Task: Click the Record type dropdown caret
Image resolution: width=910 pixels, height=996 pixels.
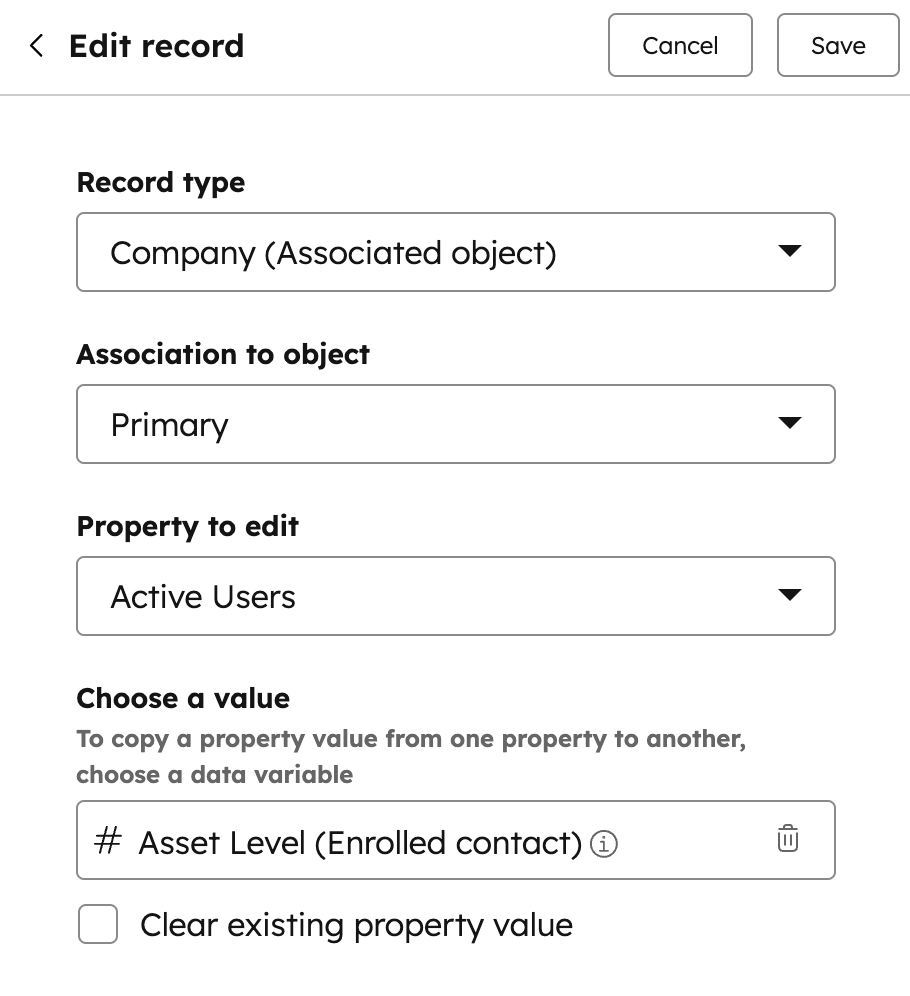Action: pyautogui.click(x=790, y=252)
